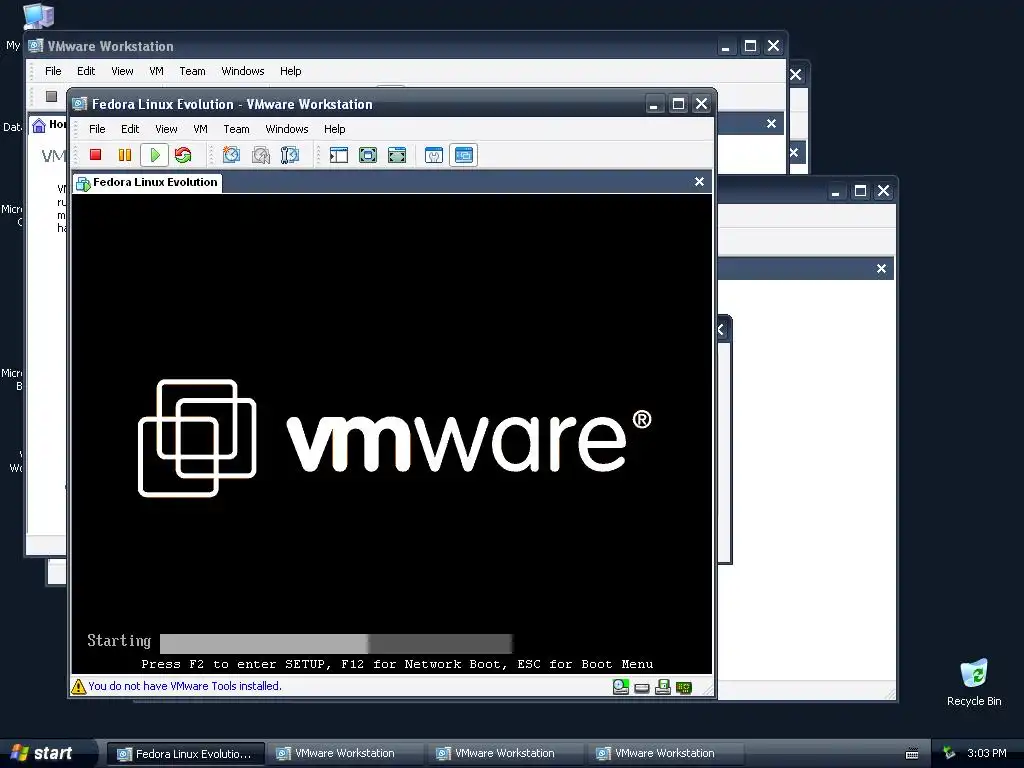The width and height of the screenshot is (1024, 768).
Task: Click the 3:03 PM taskbar clock
Action: pos(986,753)
